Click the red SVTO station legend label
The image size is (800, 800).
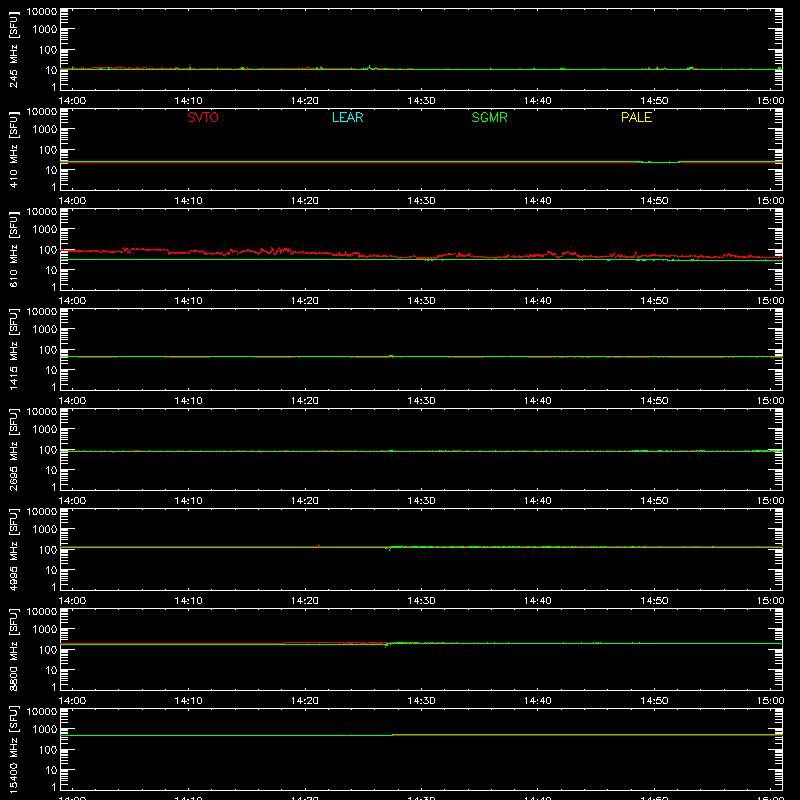pyautogui.click(x=203, y=117)
